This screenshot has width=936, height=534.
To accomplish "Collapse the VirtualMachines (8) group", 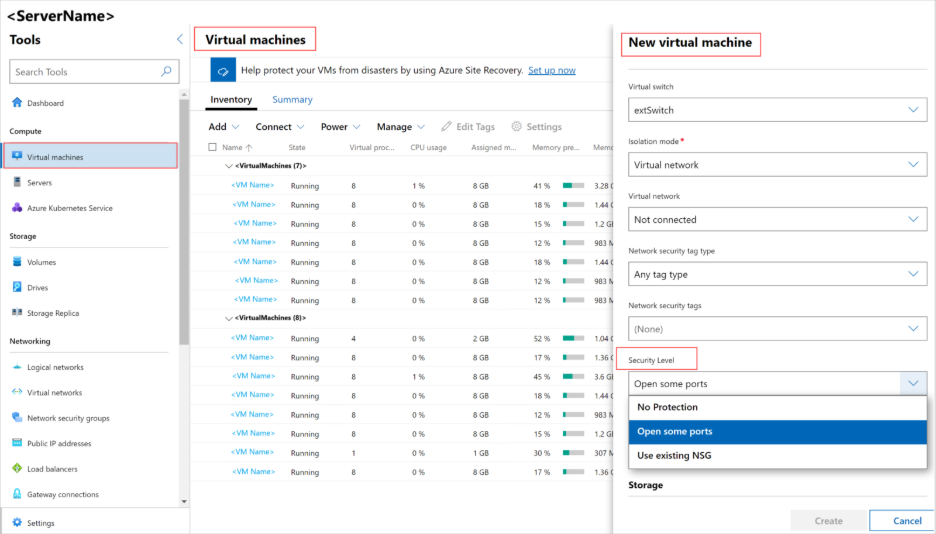I will point(228,318).
